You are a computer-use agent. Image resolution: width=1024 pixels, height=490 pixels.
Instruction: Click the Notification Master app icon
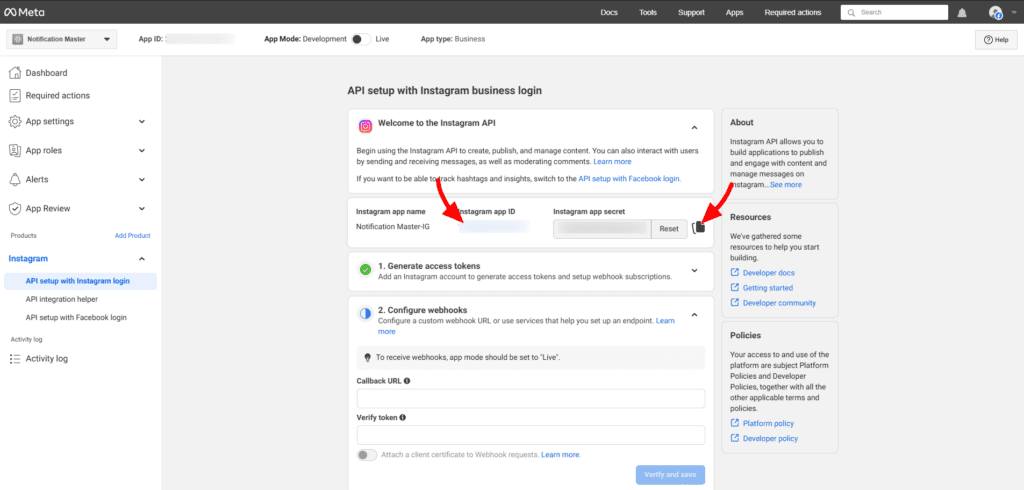click(x=18, y=39)
